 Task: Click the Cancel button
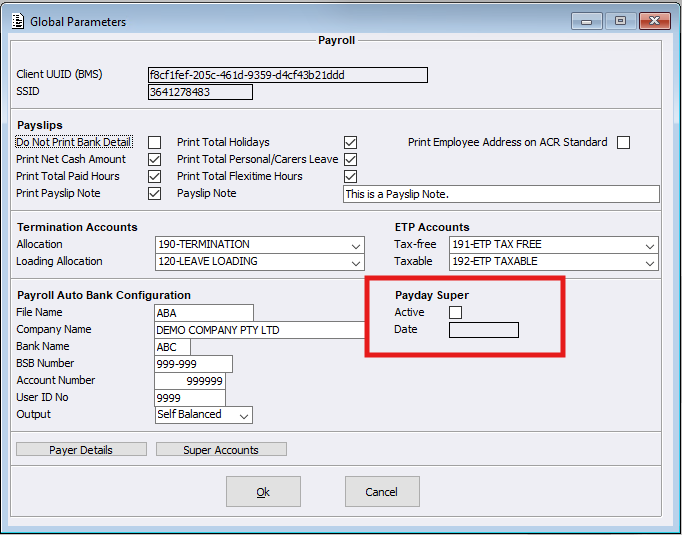pos(381,492)
